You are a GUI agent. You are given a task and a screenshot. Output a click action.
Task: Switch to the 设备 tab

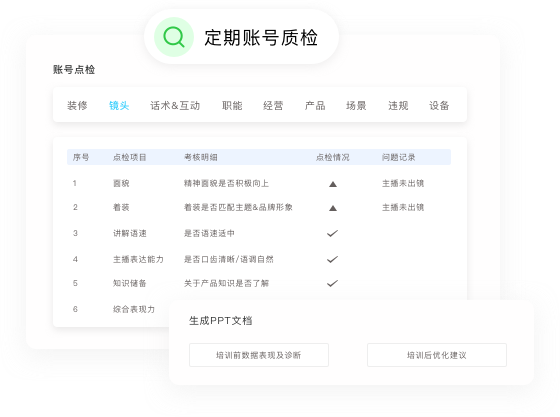pos(439,106)
